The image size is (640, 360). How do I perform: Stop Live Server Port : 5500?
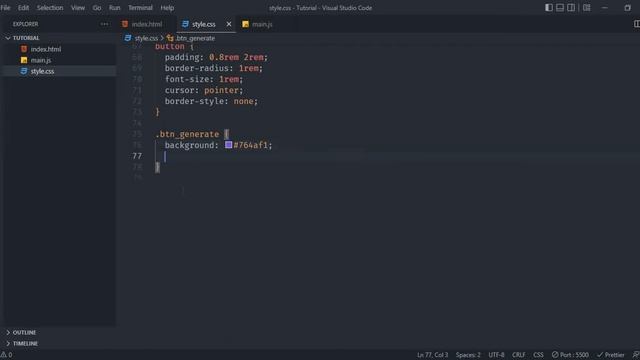point(570,355)
